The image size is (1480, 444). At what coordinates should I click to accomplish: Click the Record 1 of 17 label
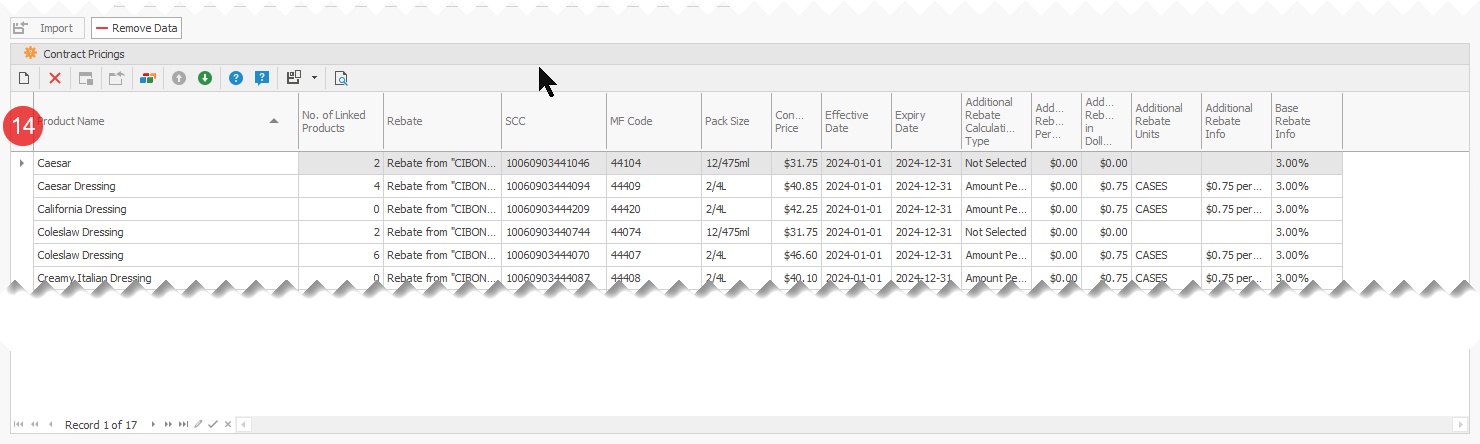[x=101, y=425]
